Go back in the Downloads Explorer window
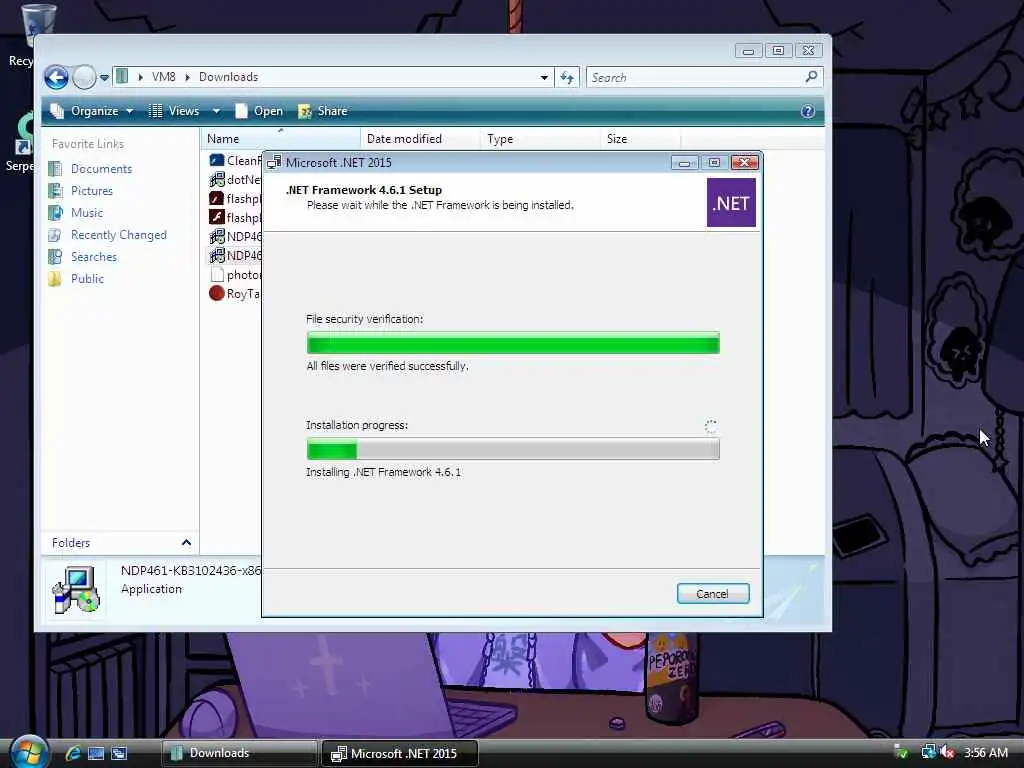Viewport: 1024px width, 768px height. (57, 77)
